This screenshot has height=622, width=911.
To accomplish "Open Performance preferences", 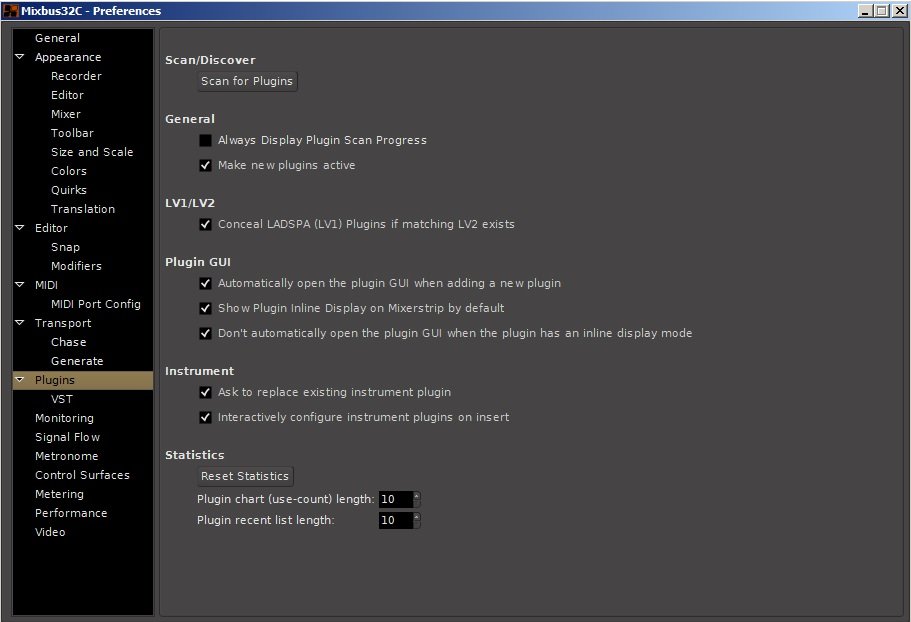I will pyautogui.click(x=71, y=513).
